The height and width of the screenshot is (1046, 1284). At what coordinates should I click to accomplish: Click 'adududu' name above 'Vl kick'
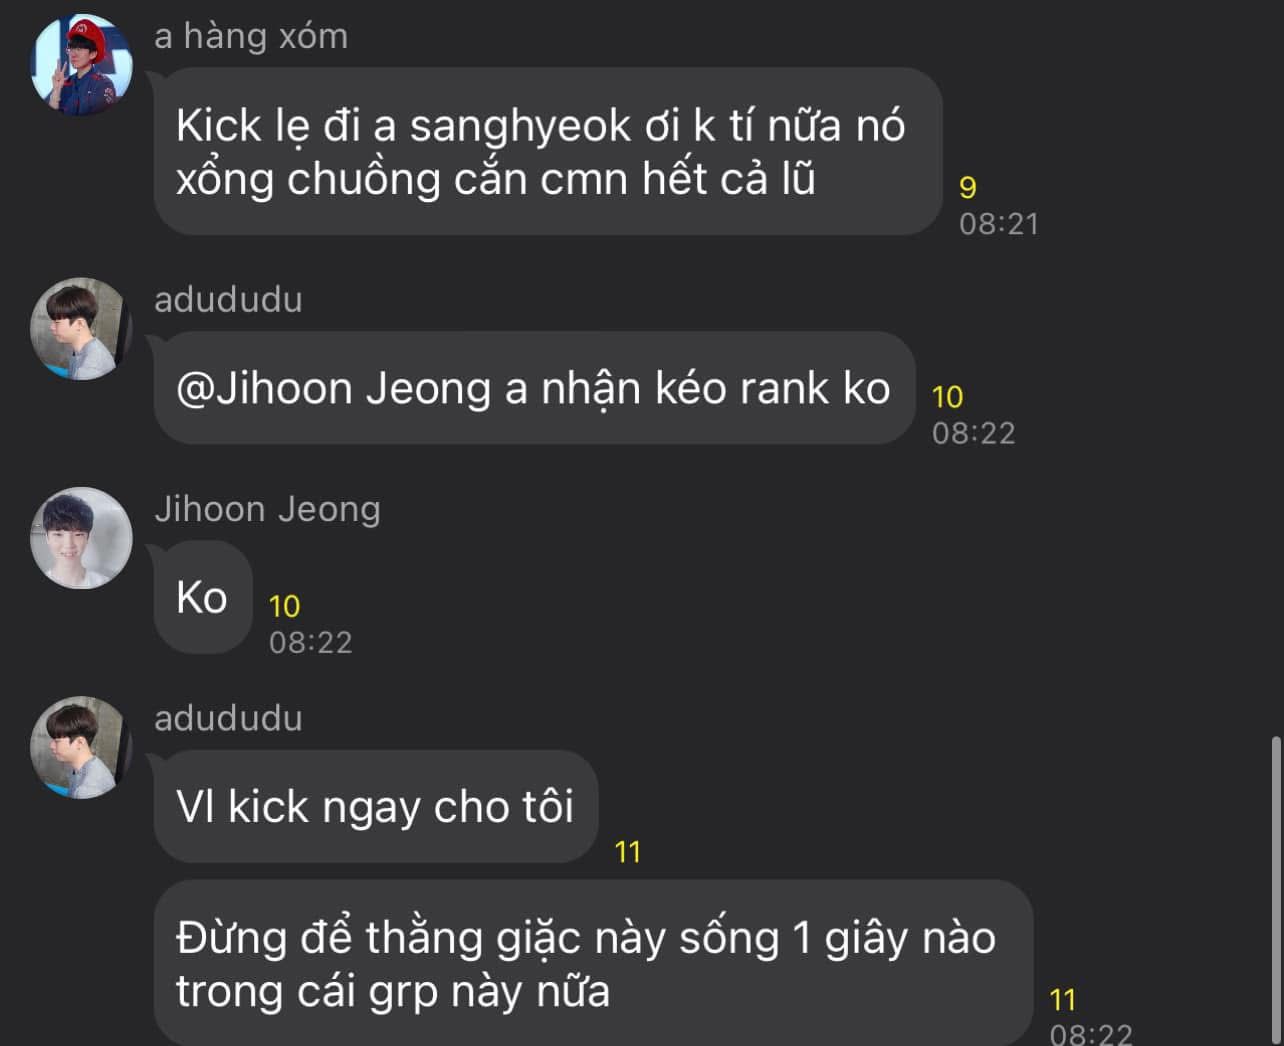click(228, 719)
